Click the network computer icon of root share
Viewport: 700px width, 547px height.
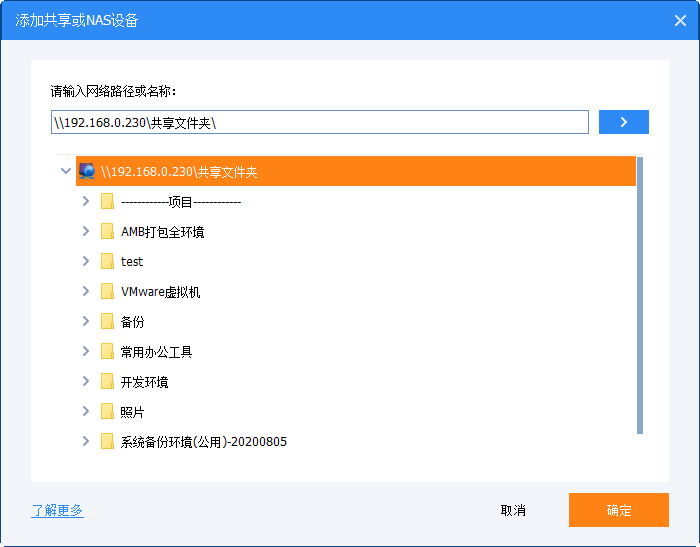pyautogui.click(x=87, y=171)
